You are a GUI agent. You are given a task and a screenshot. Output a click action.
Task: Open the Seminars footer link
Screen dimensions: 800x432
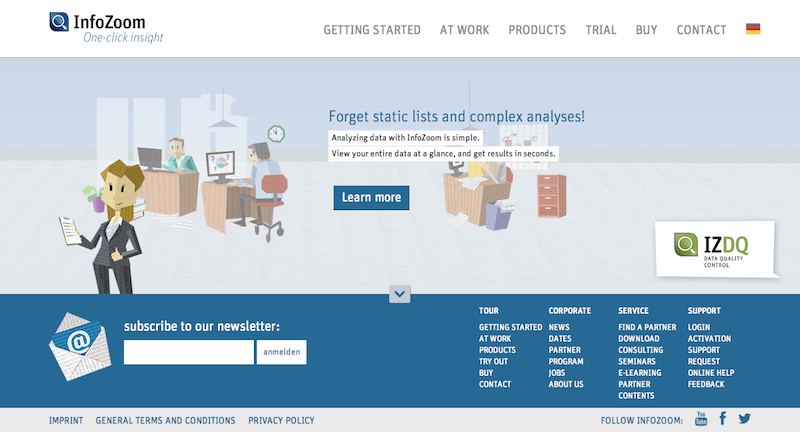point(636,361)
